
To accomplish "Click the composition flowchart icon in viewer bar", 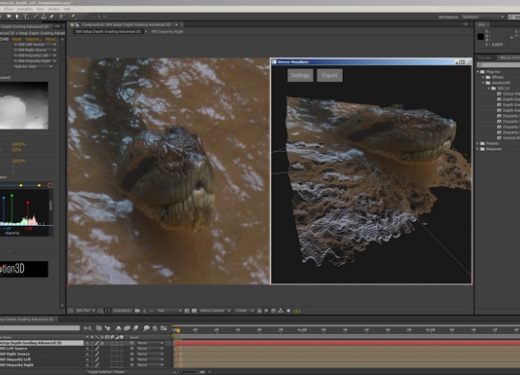I will click(281, 311).
